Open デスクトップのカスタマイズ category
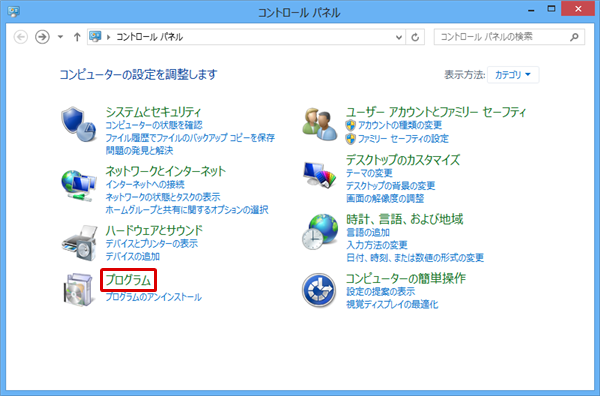The width and height of the screenshot is (600, 396). 403,160
